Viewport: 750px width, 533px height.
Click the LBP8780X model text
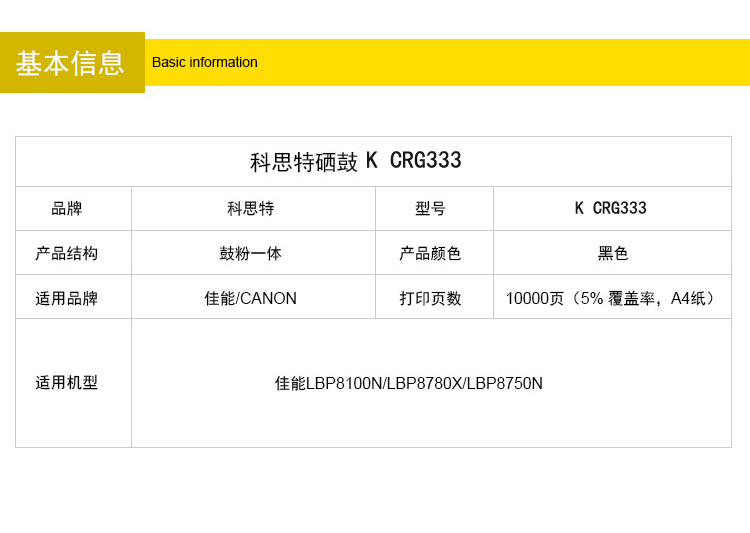click(x=424, y=384)
